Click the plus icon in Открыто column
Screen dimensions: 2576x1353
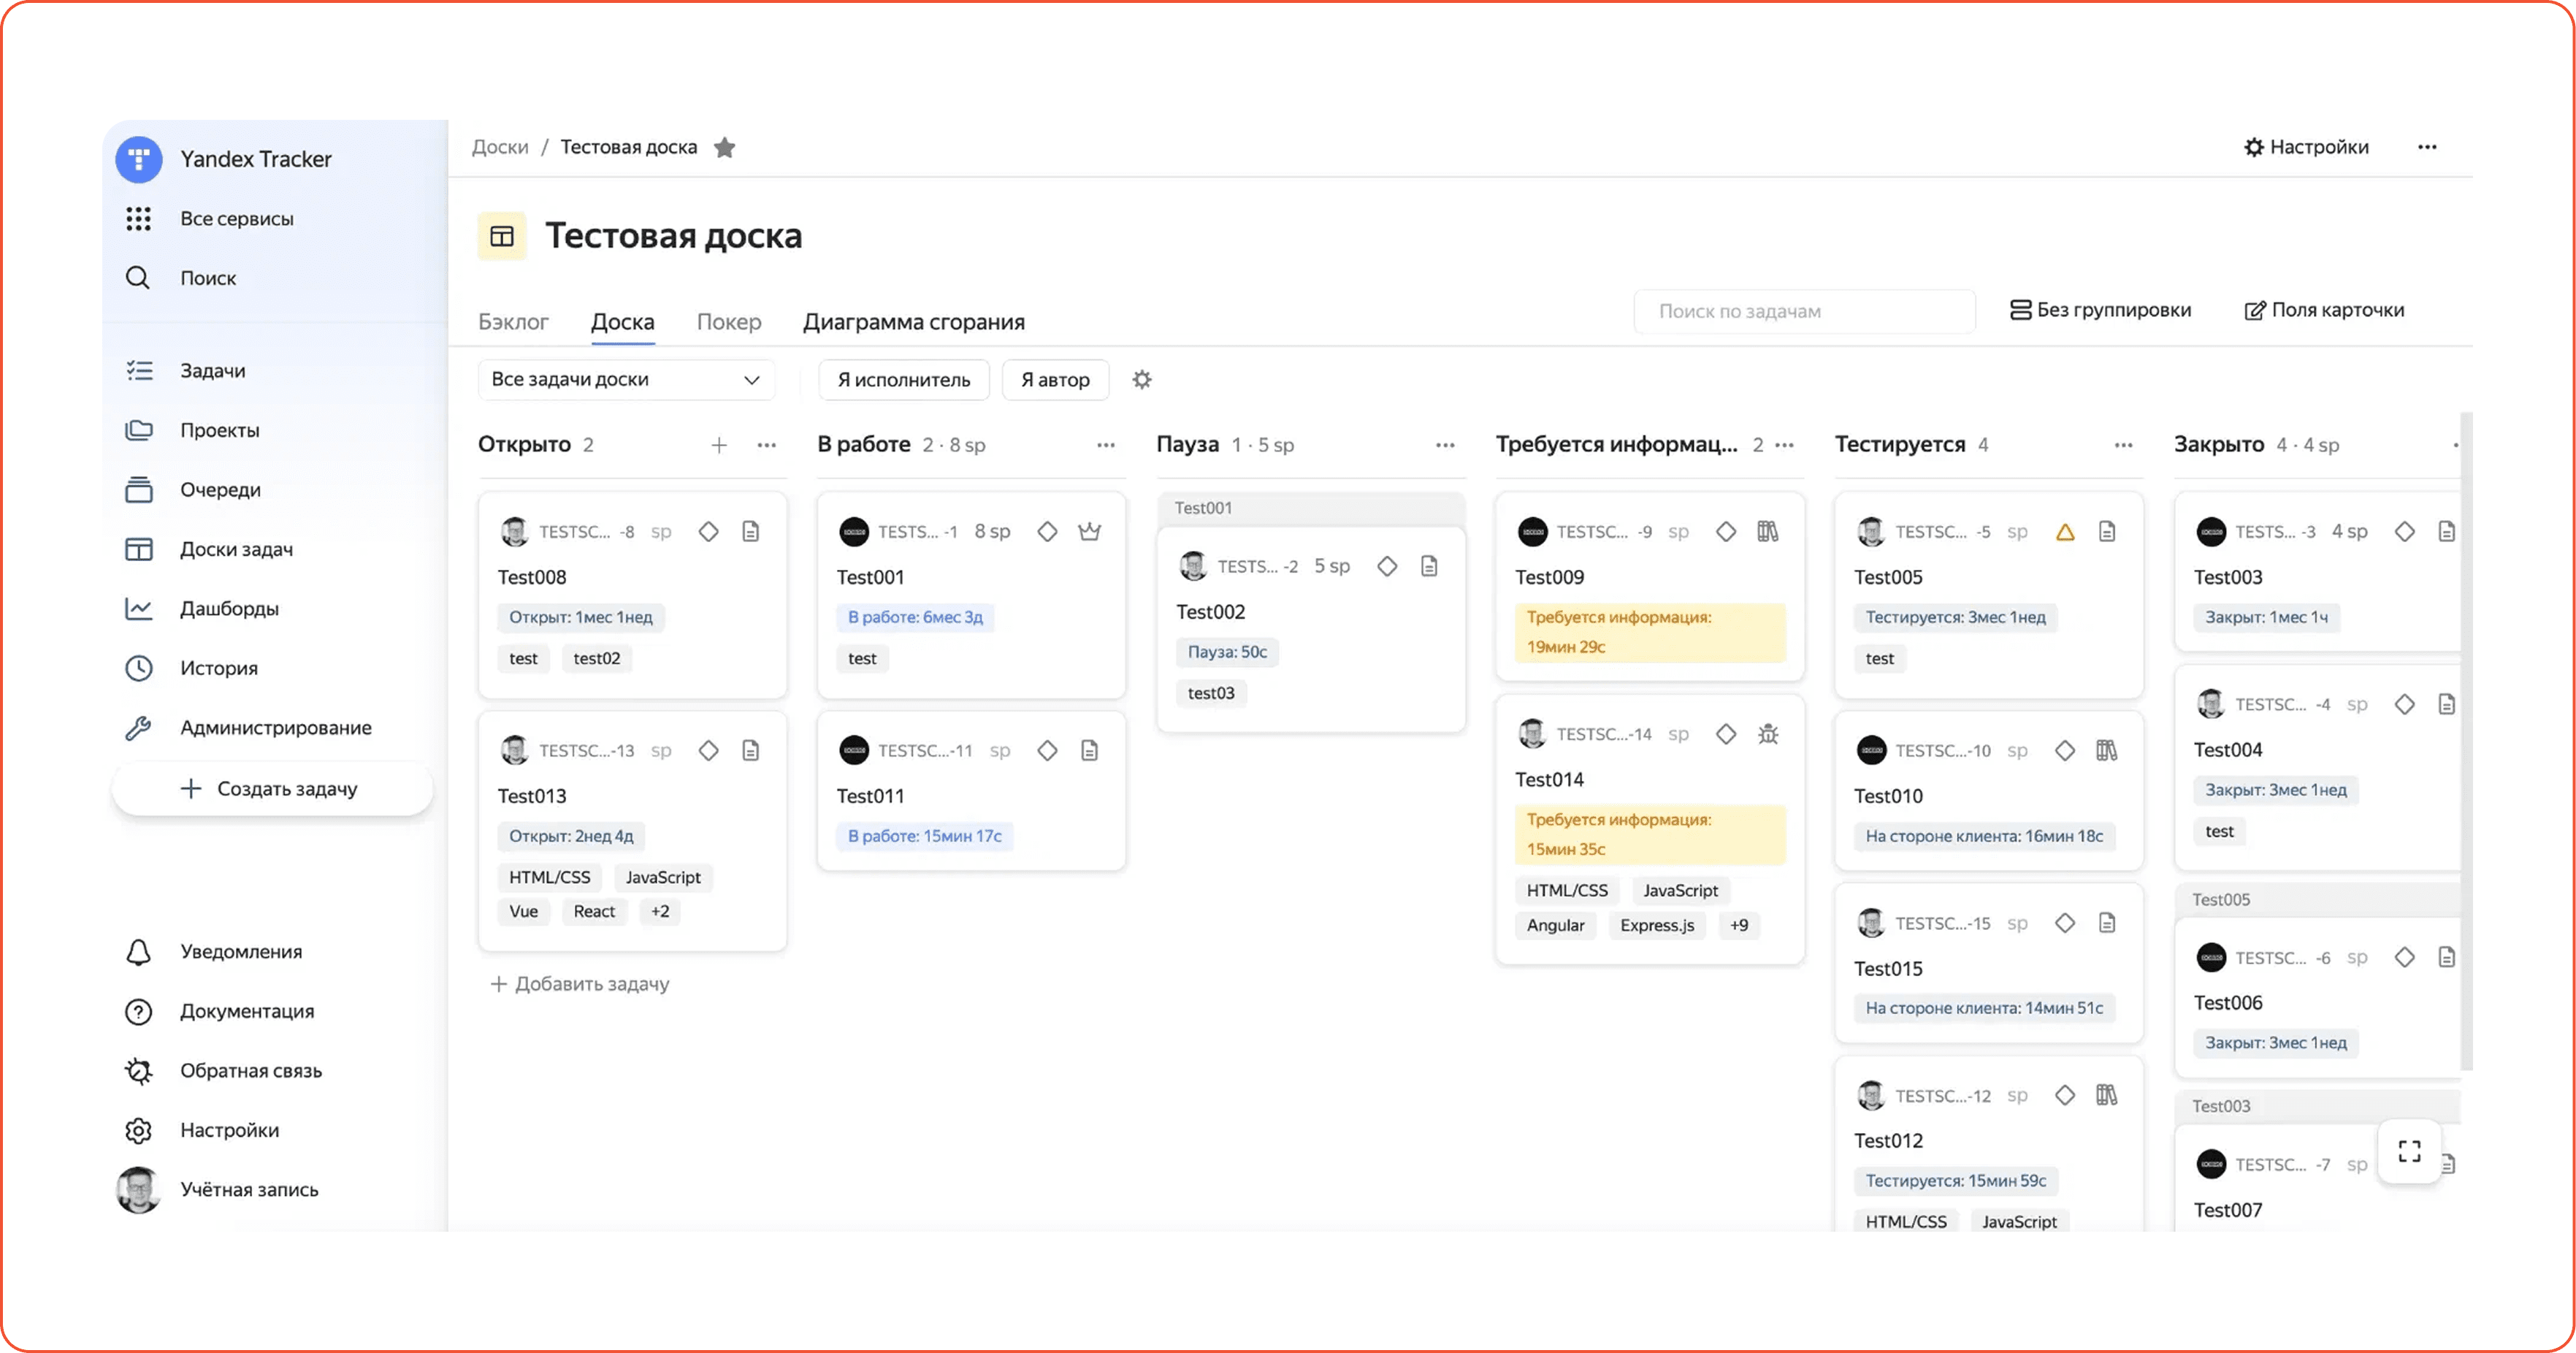719,445
